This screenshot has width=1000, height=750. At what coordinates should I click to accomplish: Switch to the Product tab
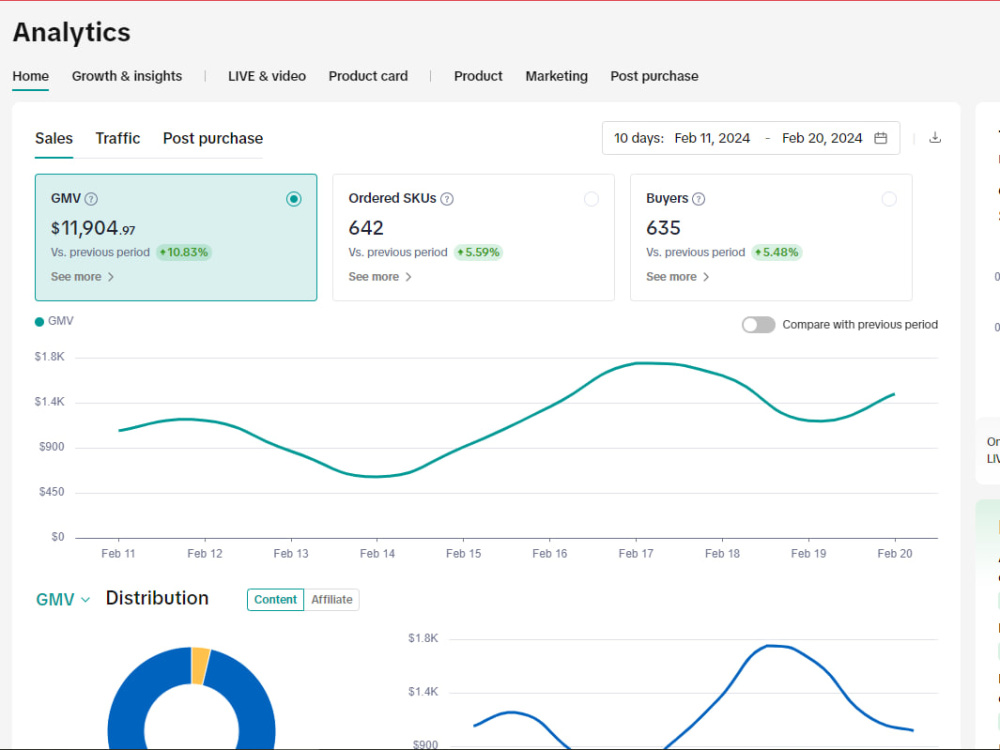(478, 76)
